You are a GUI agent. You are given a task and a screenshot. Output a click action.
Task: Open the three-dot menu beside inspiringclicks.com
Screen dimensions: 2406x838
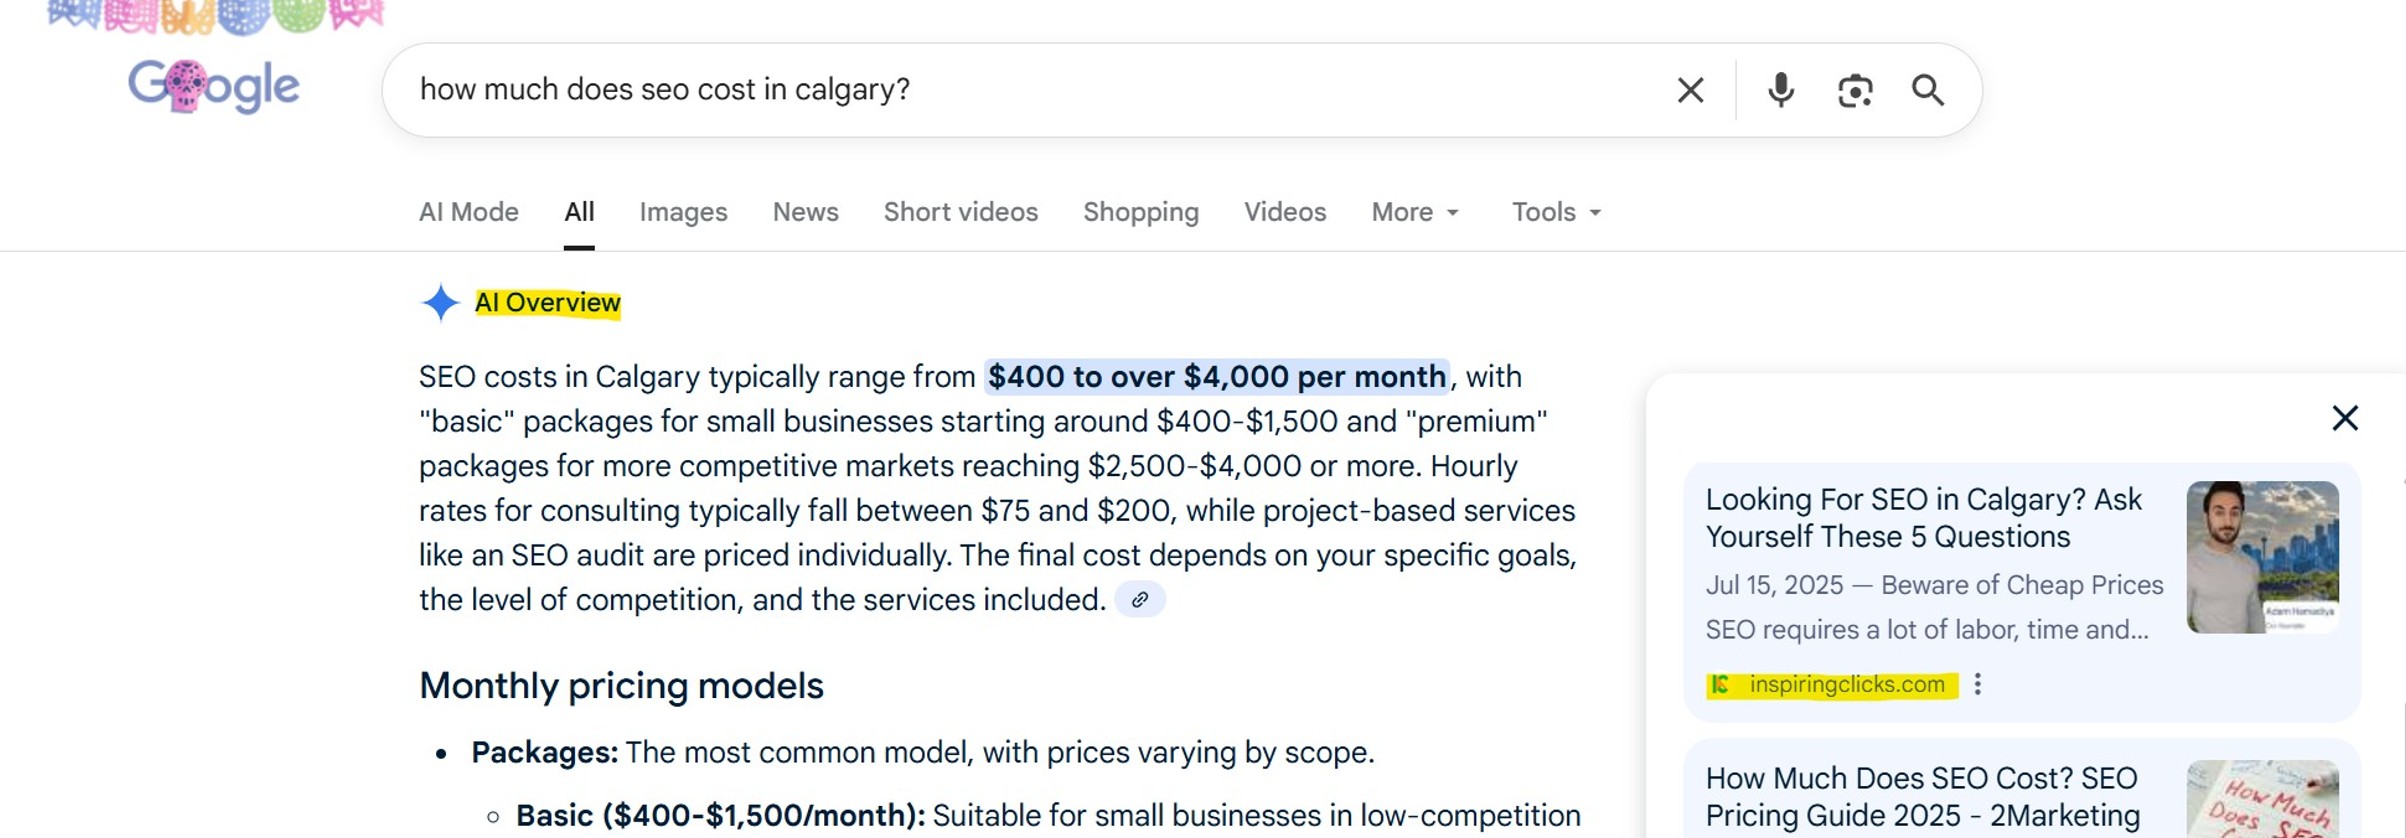point(1979,685)
